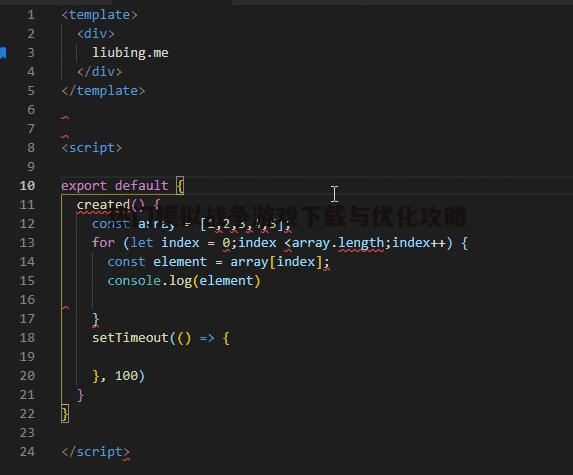The height and width of the screenshot is (475, 573).
Task: Click the highlighted closing brace on line 22
Action: (65, 414)
